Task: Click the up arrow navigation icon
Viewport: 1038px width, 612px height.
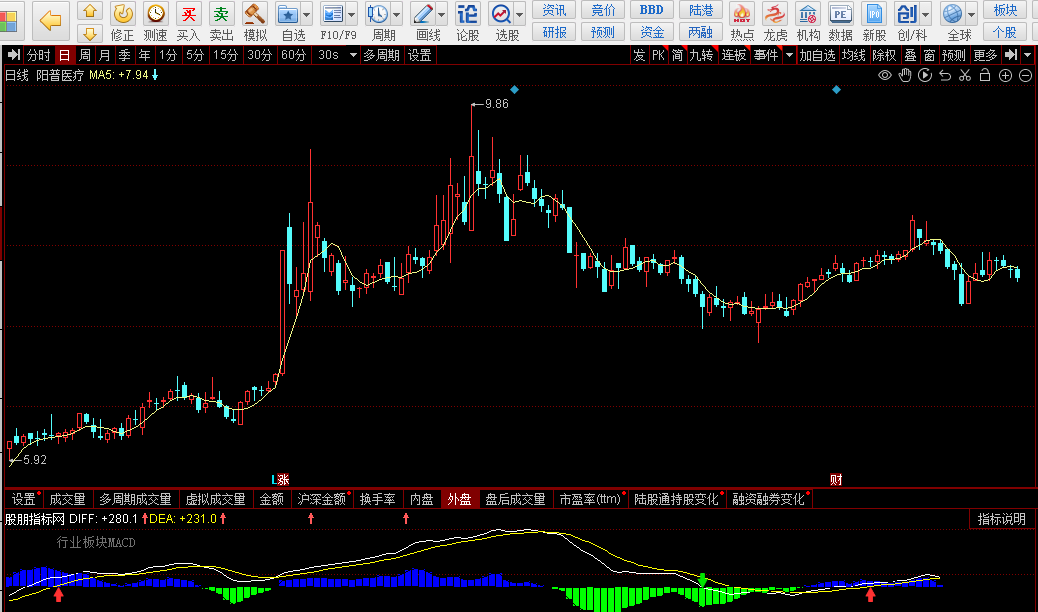Action: 90,11
